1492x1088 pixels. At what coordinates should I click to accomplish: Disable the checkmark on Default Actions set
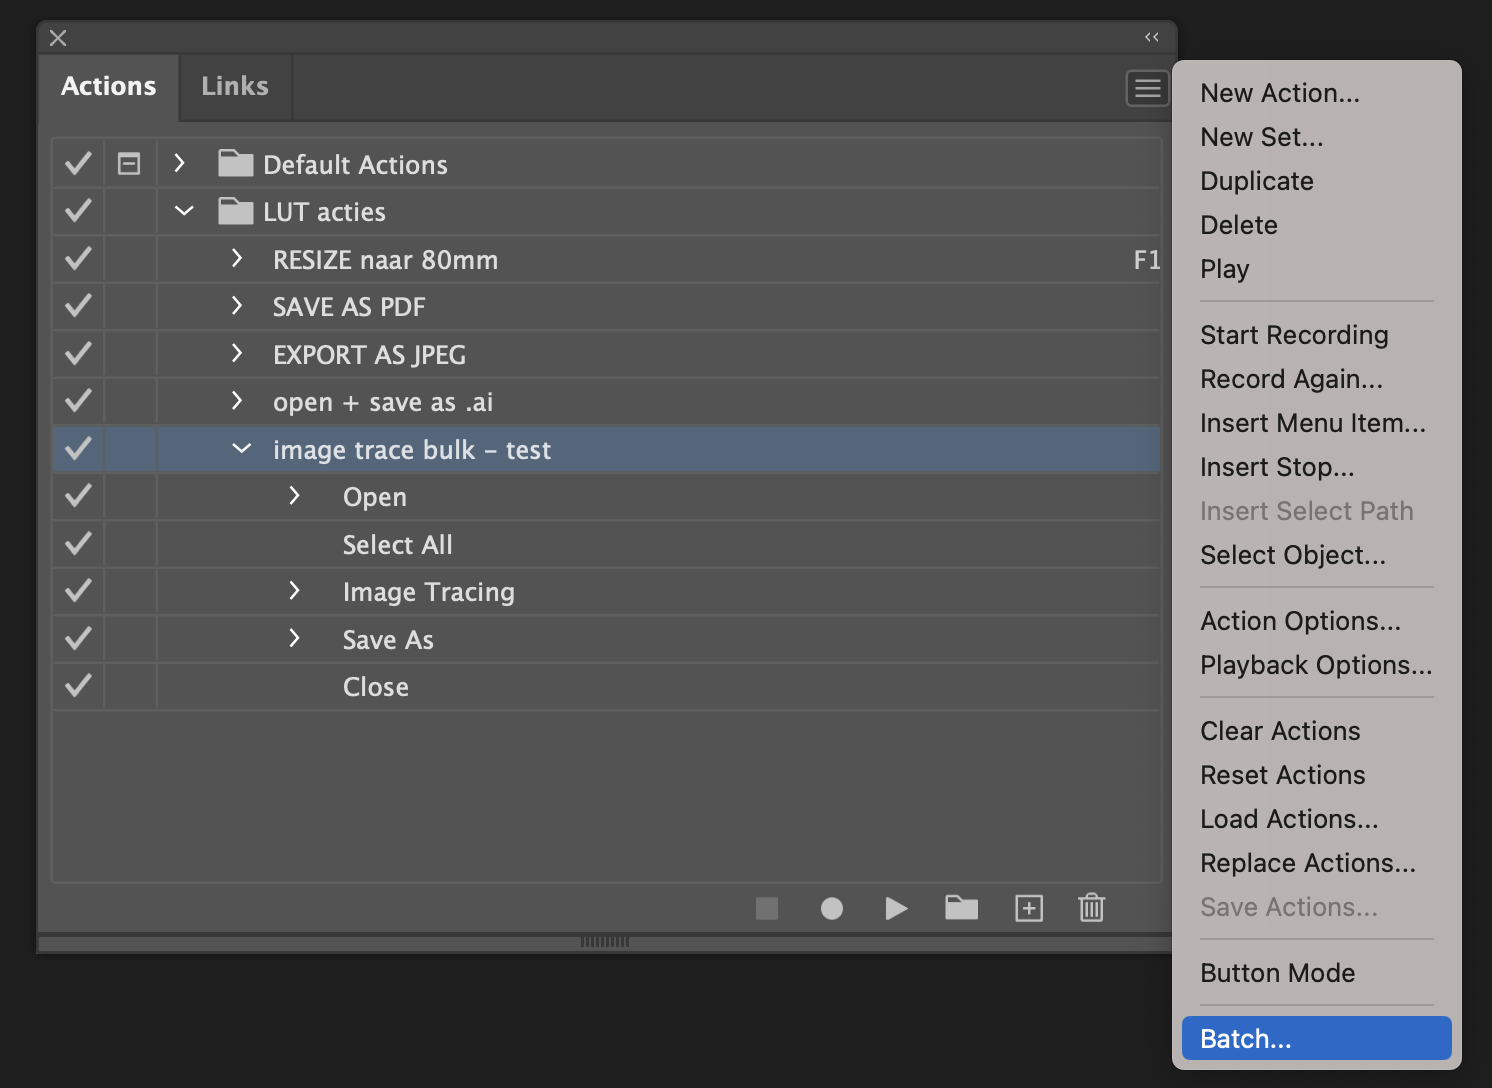77,163
